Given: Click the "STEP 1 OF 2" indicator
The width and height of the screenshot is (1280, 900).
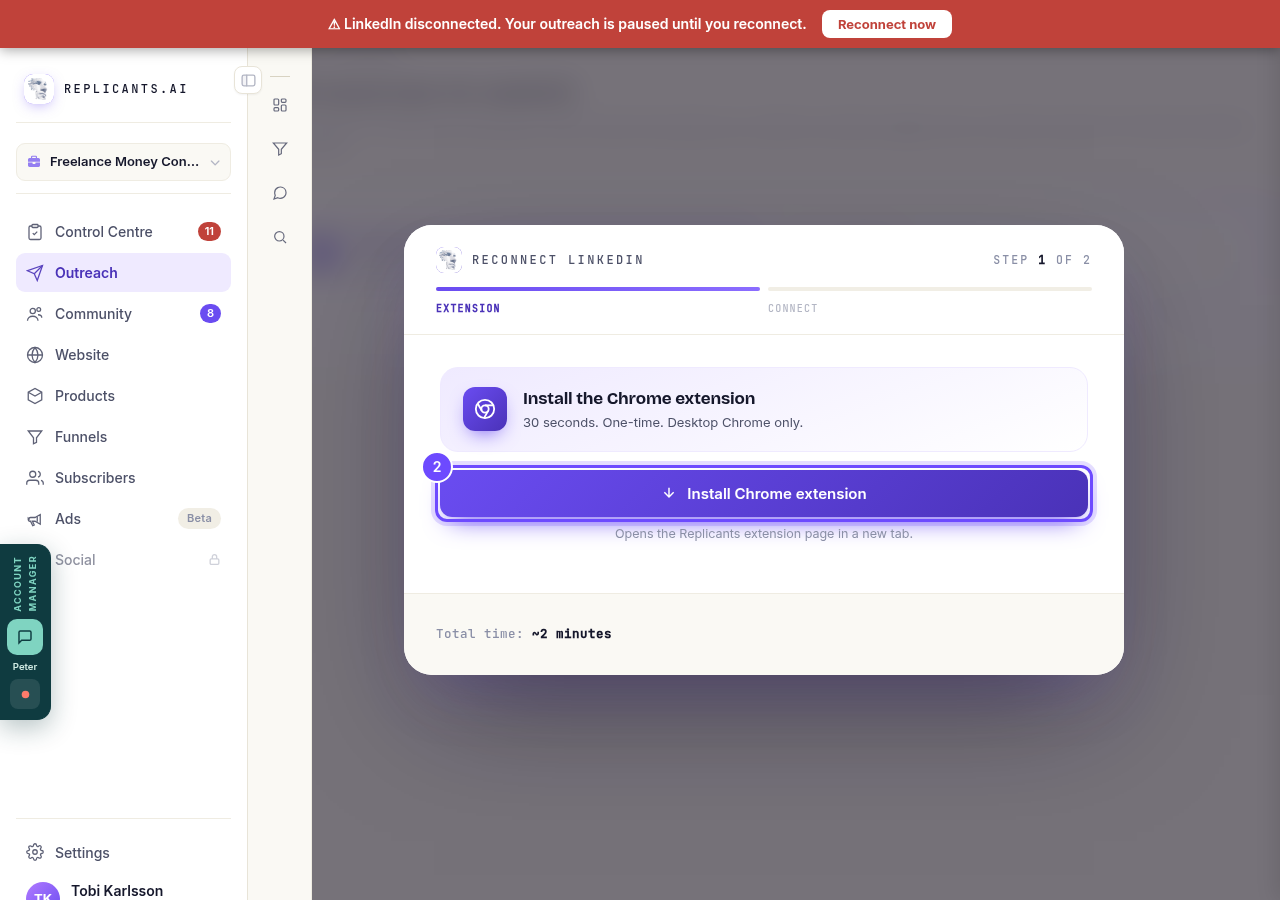Looking at the screenshot, I should [1042, 260].
